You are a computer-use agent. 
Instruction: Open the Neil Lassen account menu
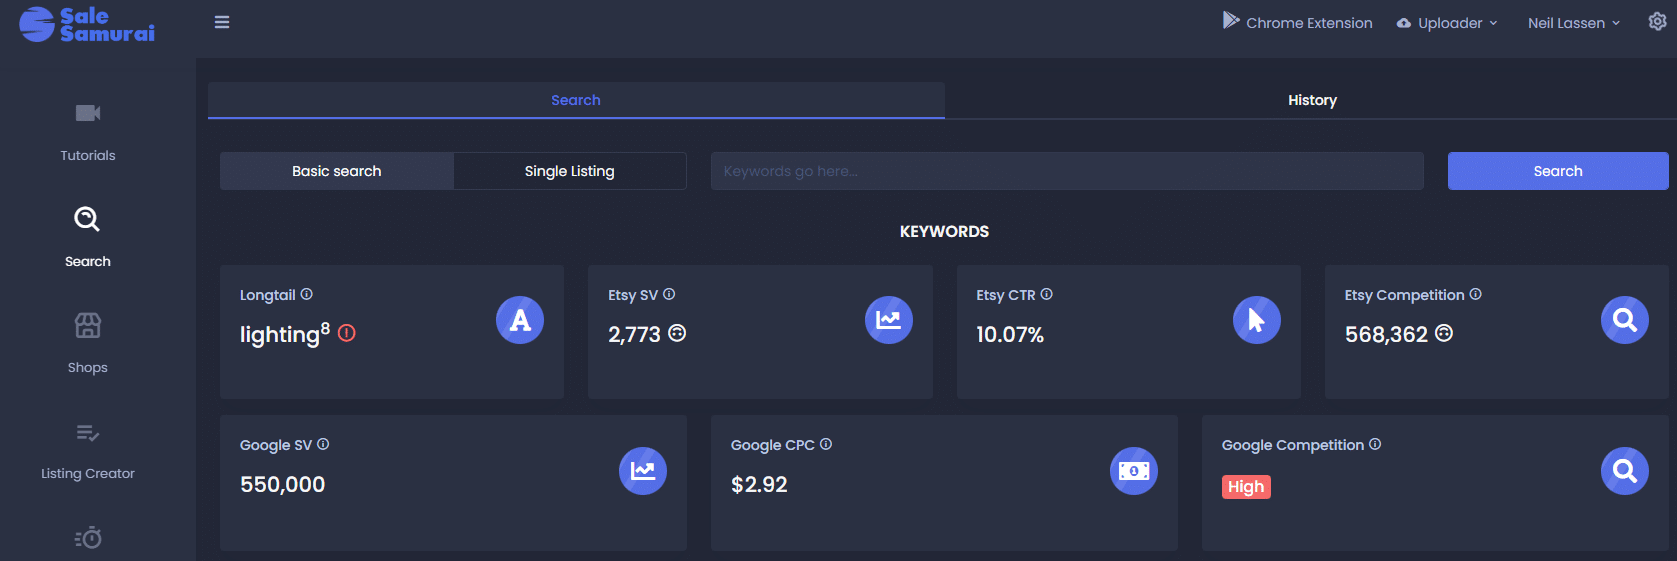pyautogui.click(x=1574, y=23)
